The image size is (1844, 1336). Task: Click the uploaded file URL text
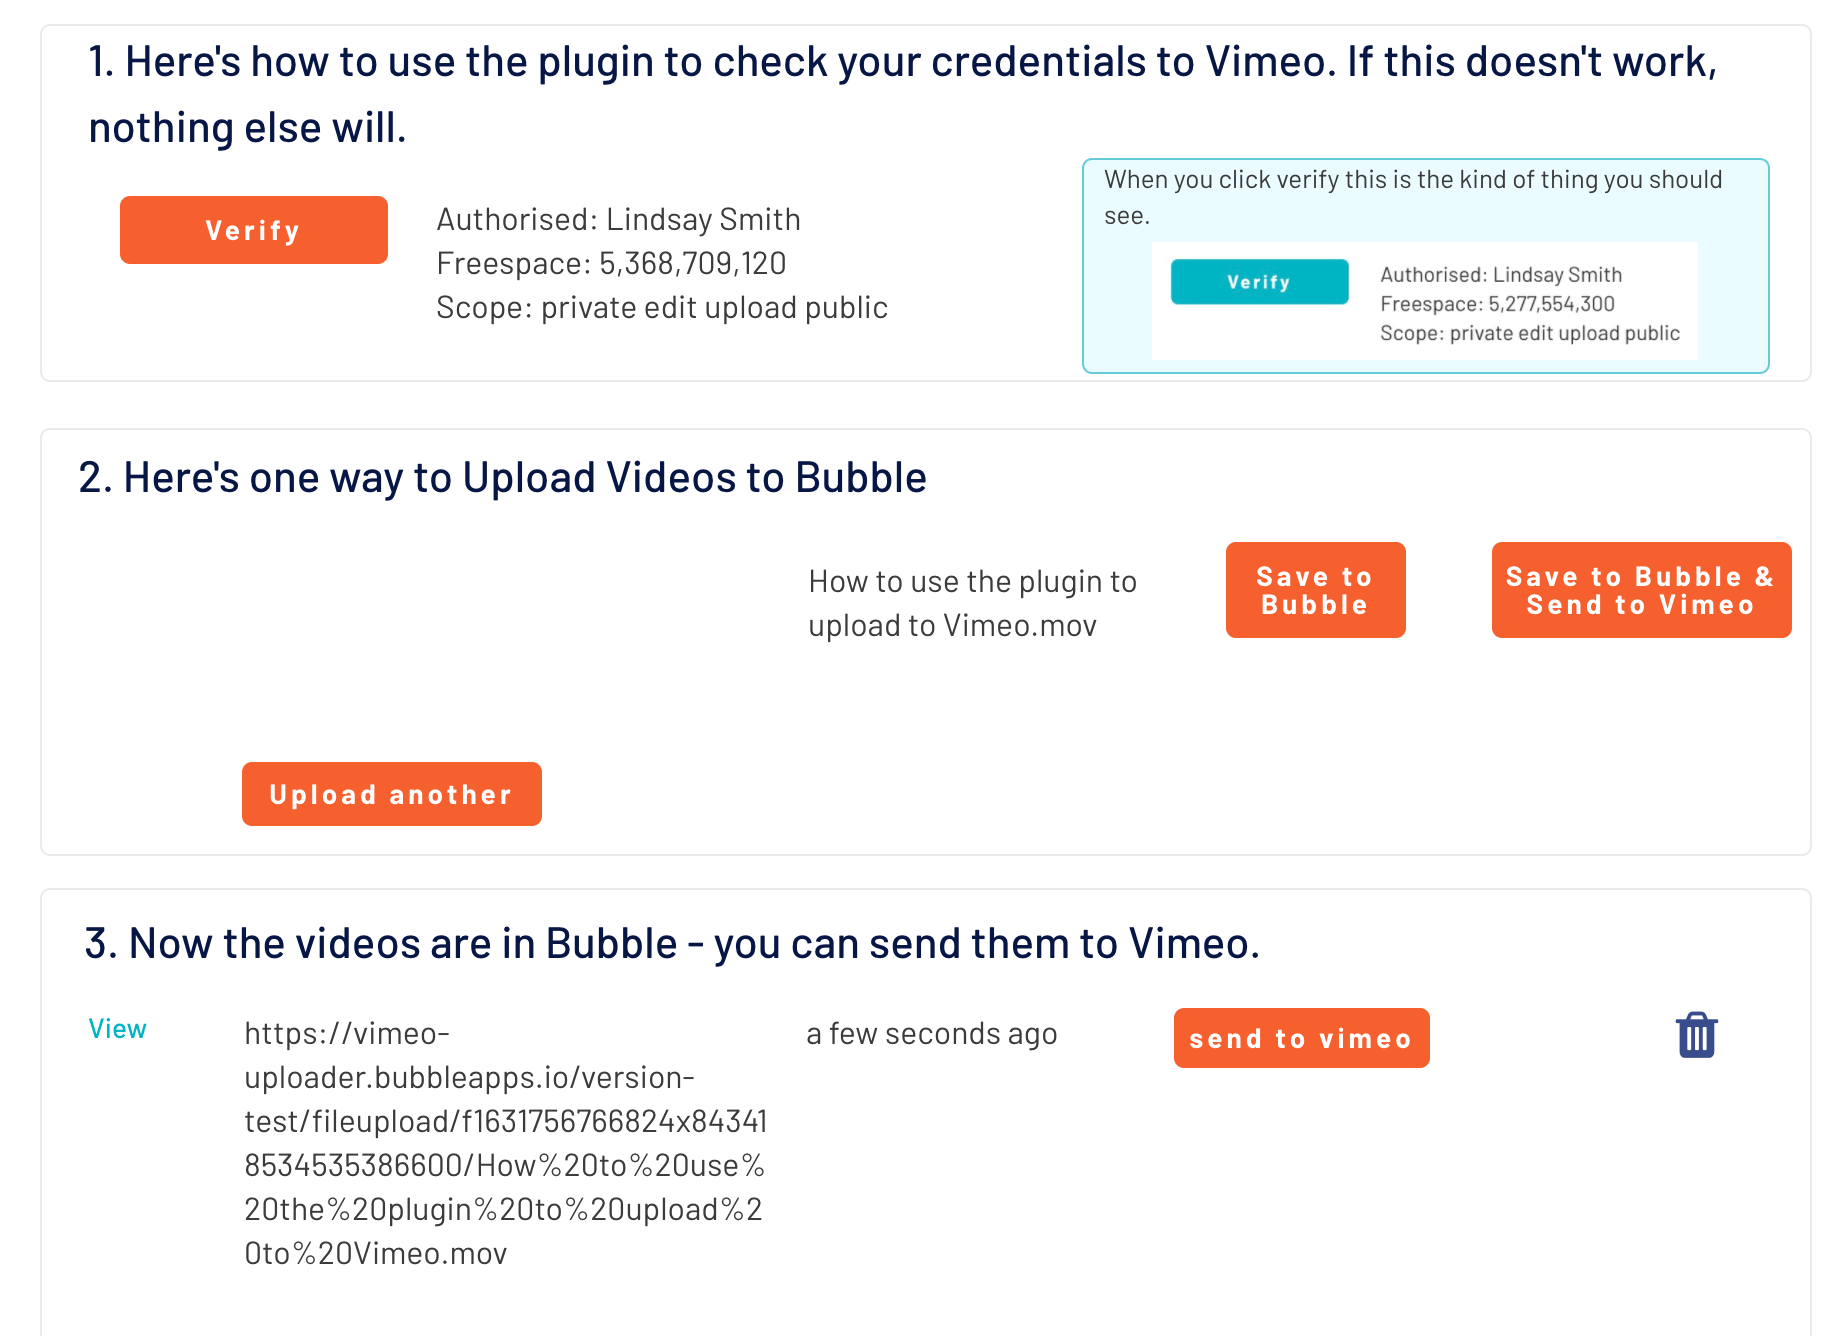pyautogui.click(x=505, y=1143)
